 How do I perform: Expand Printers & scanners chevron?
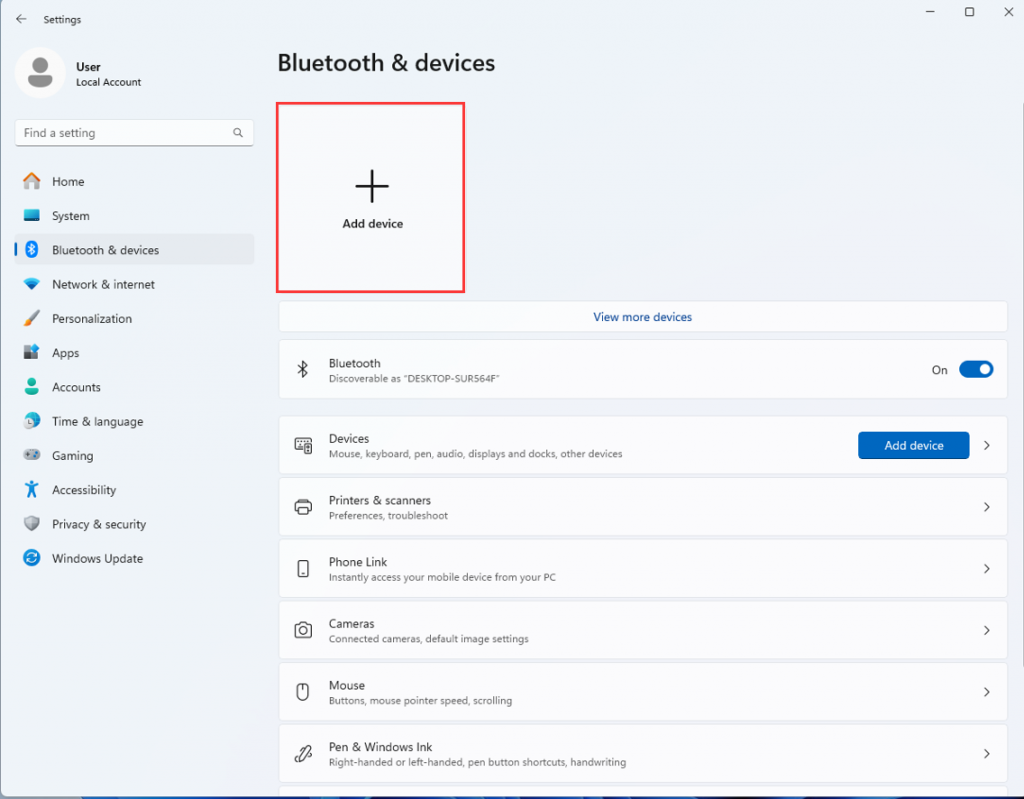tap(987, 507)
